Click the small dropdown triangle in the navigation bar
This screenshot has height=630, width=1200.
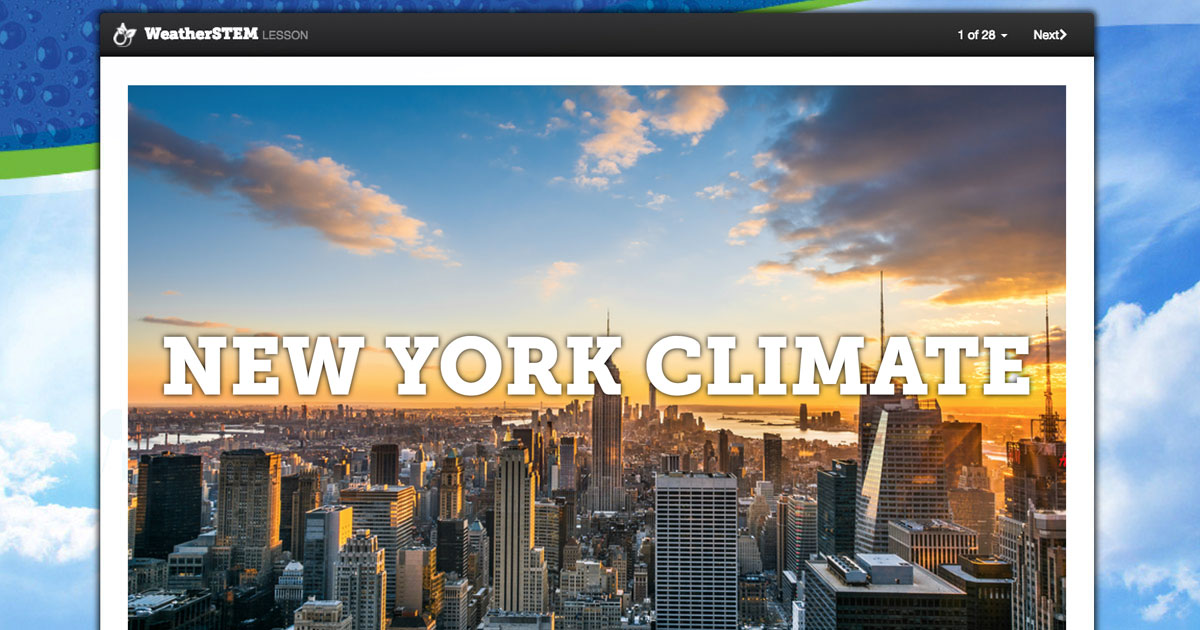click(x=1005, y=34)
